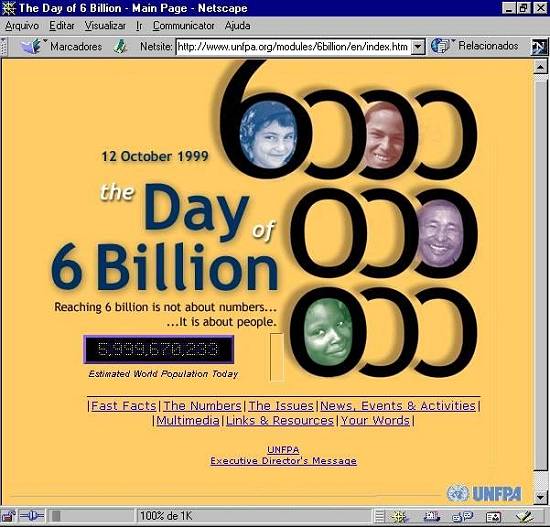Open the Arquivo menu
550x527 pixels.
click(22, 26)
